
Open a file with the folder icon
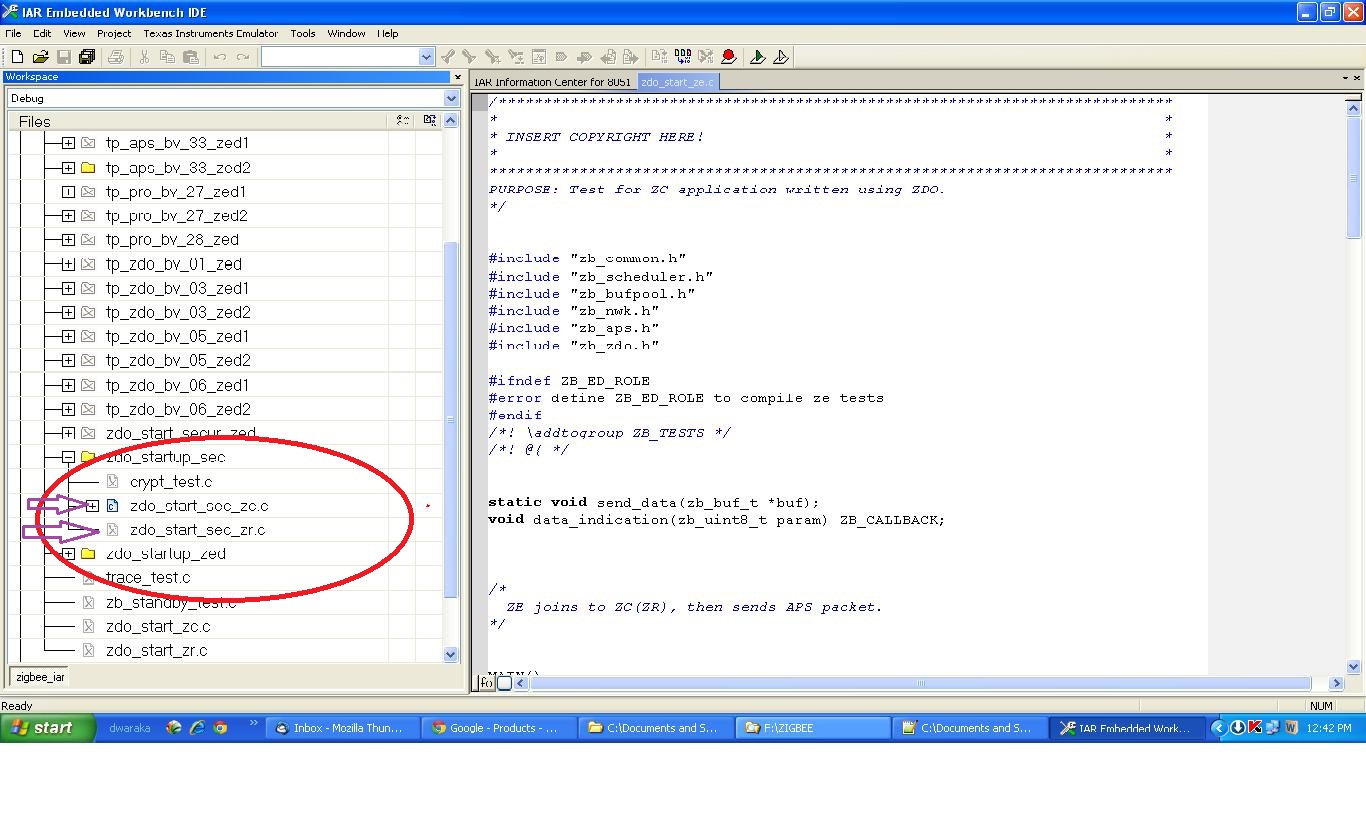(40, 57)
